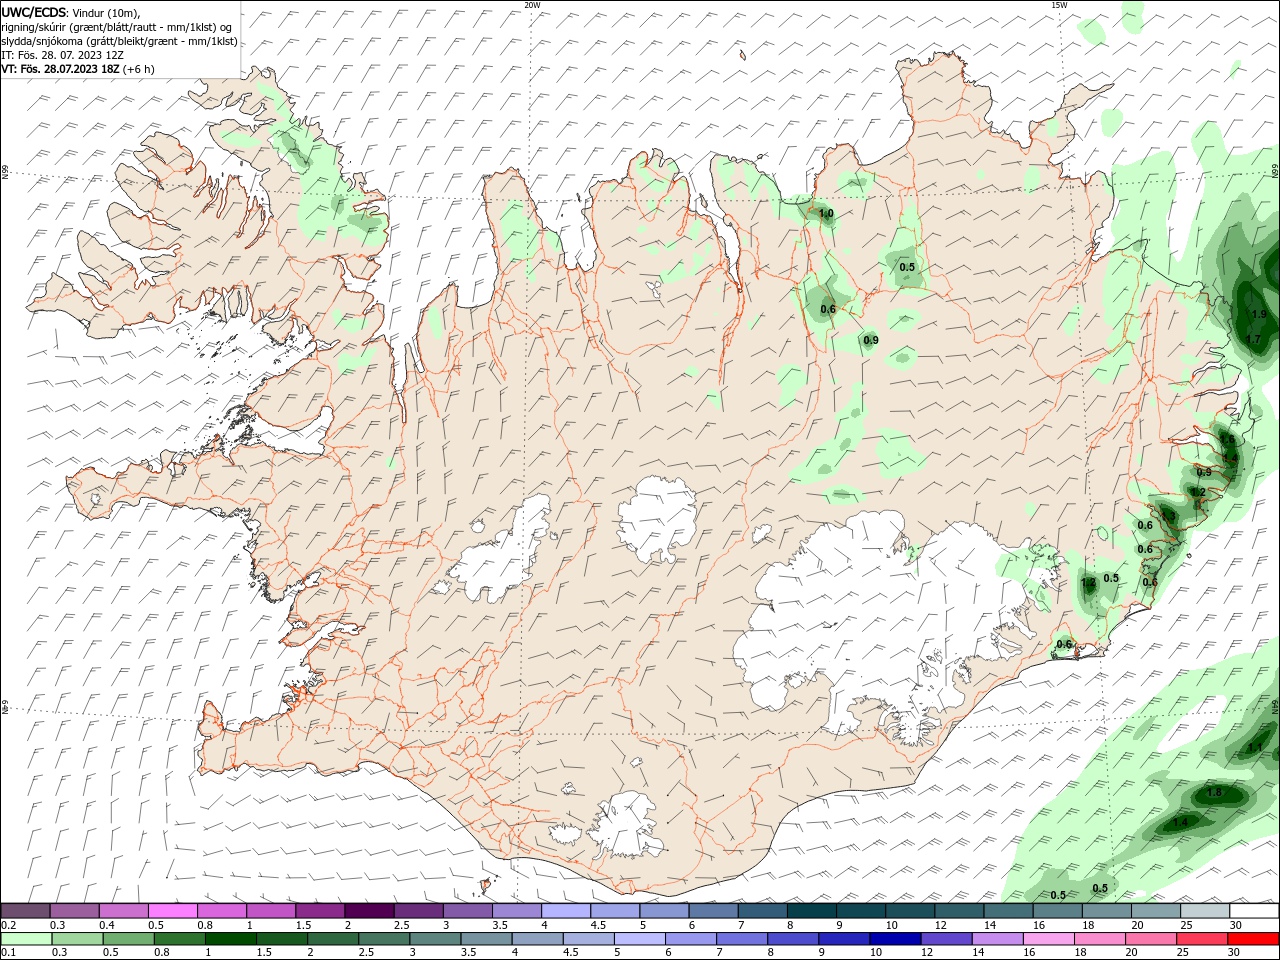The height and width of the screenshot is (960, 1280).
Task: Pick the dark purple upper swatch at 2
Action: pyautogui.click(x=369, y=911)
